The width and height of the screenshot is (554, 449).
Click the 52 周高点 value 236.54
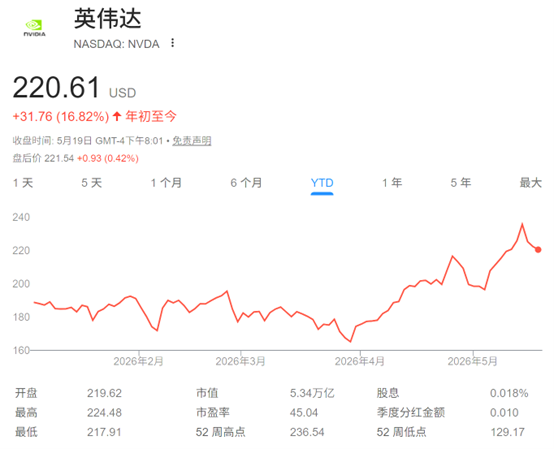[x=307, y=432]
